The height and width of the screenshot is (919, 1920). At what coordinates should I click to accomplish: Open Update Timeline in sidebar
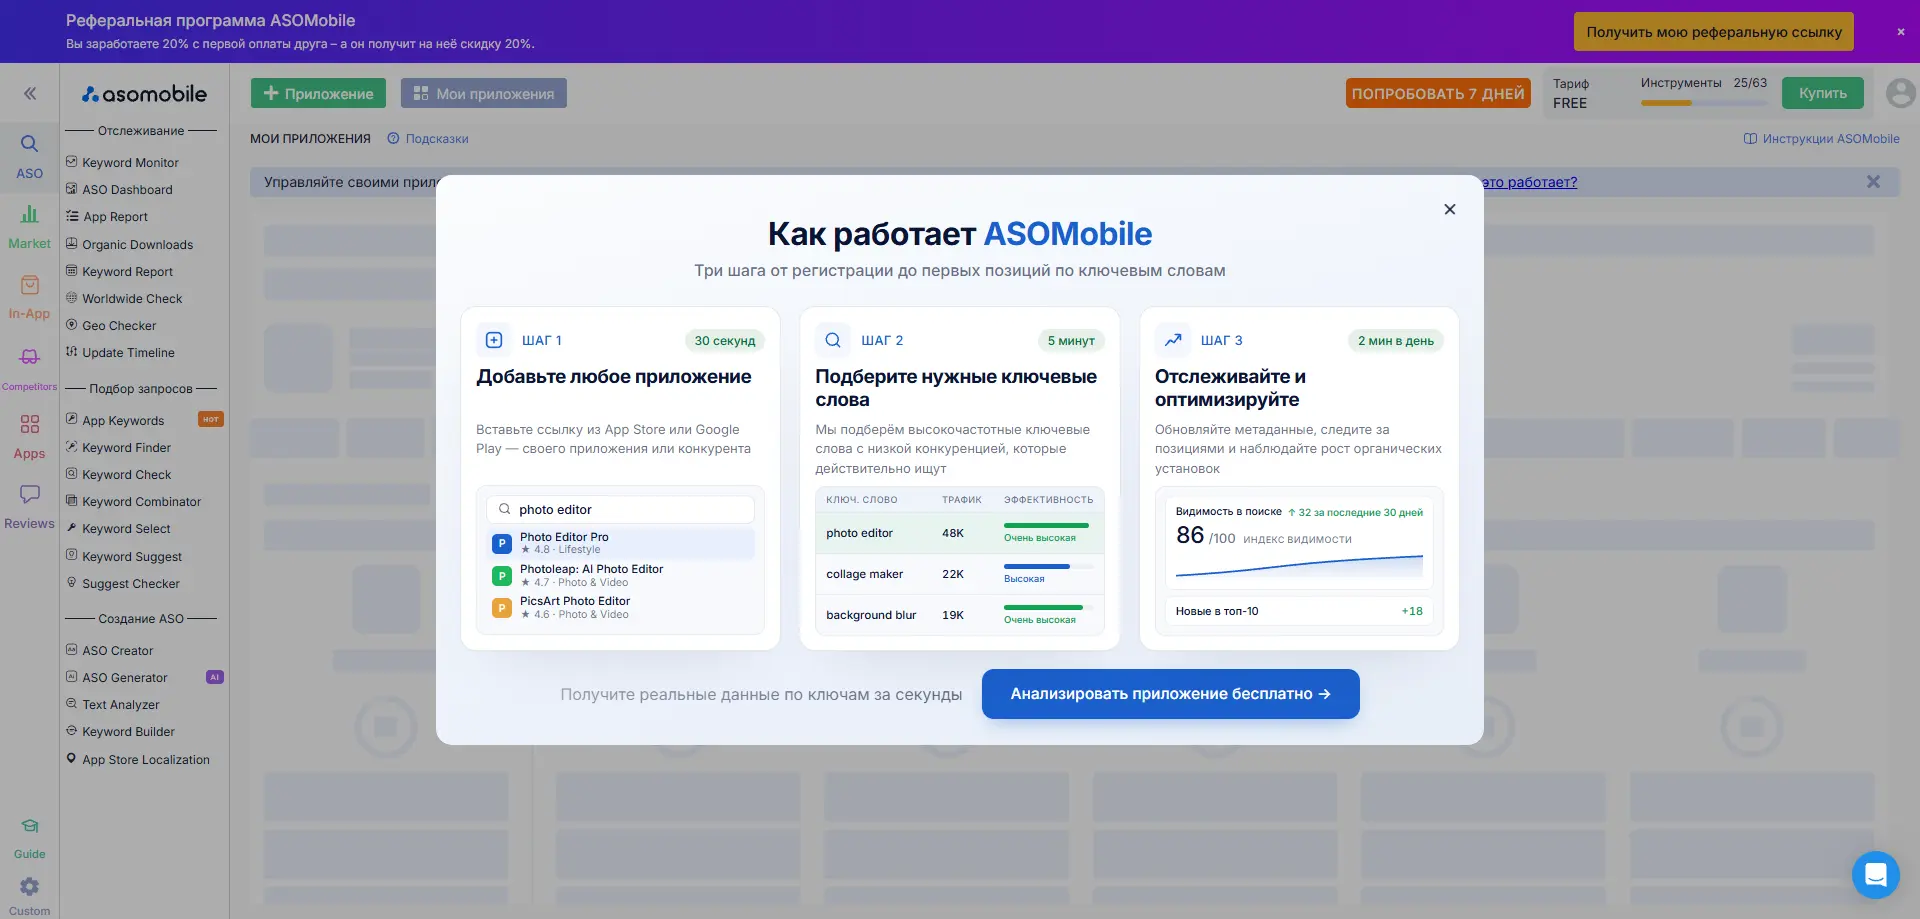[x=128, y=352]
